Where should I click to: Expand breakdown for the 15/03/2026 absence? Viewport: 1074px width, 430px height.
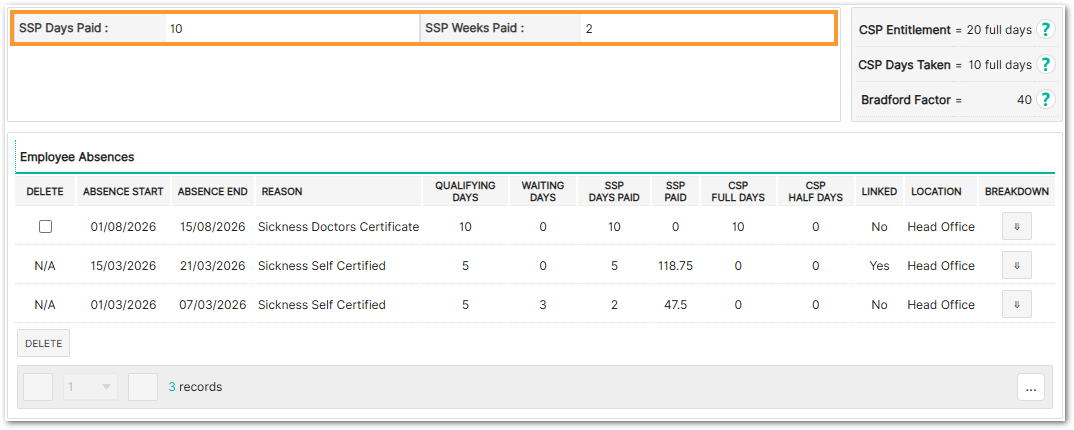click(x=1016, y=266)
